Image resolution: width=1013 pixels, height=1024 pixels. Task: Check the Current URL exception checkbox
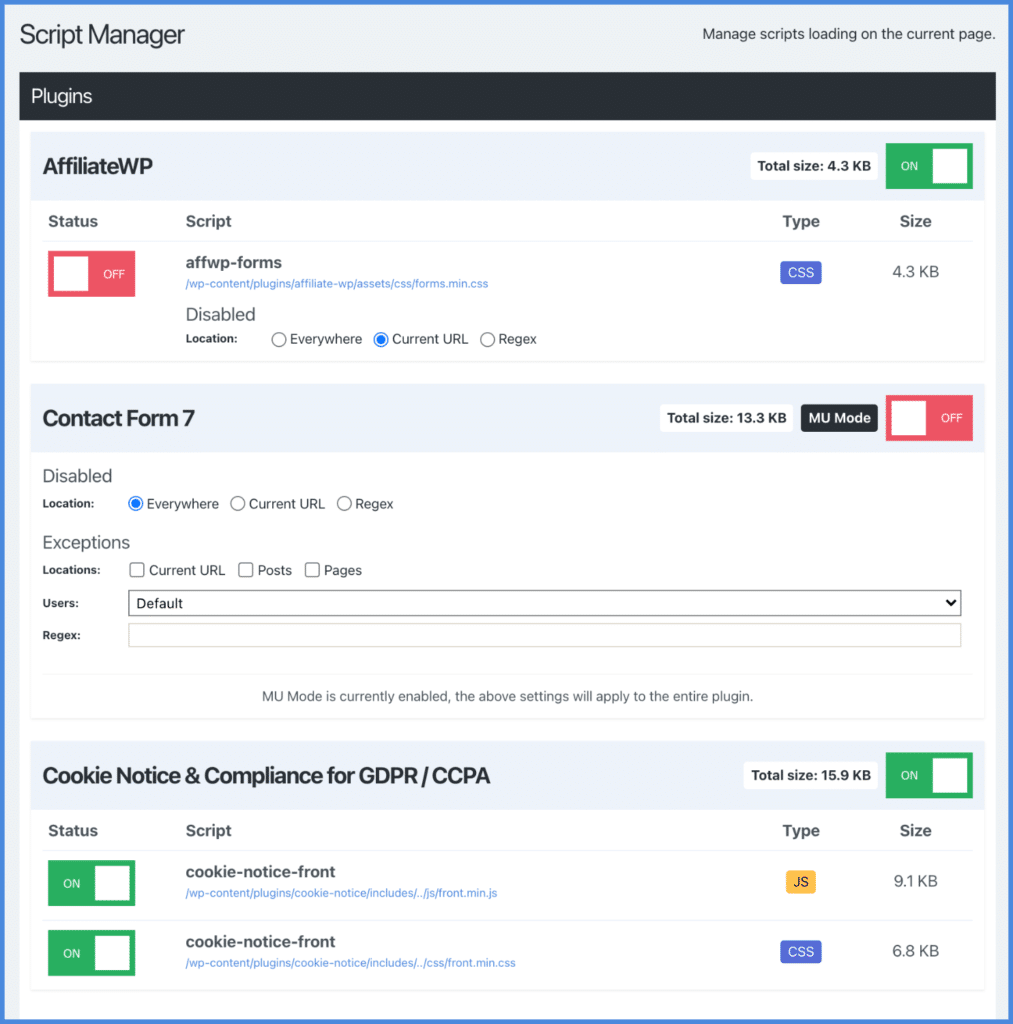tap(137, 570)
